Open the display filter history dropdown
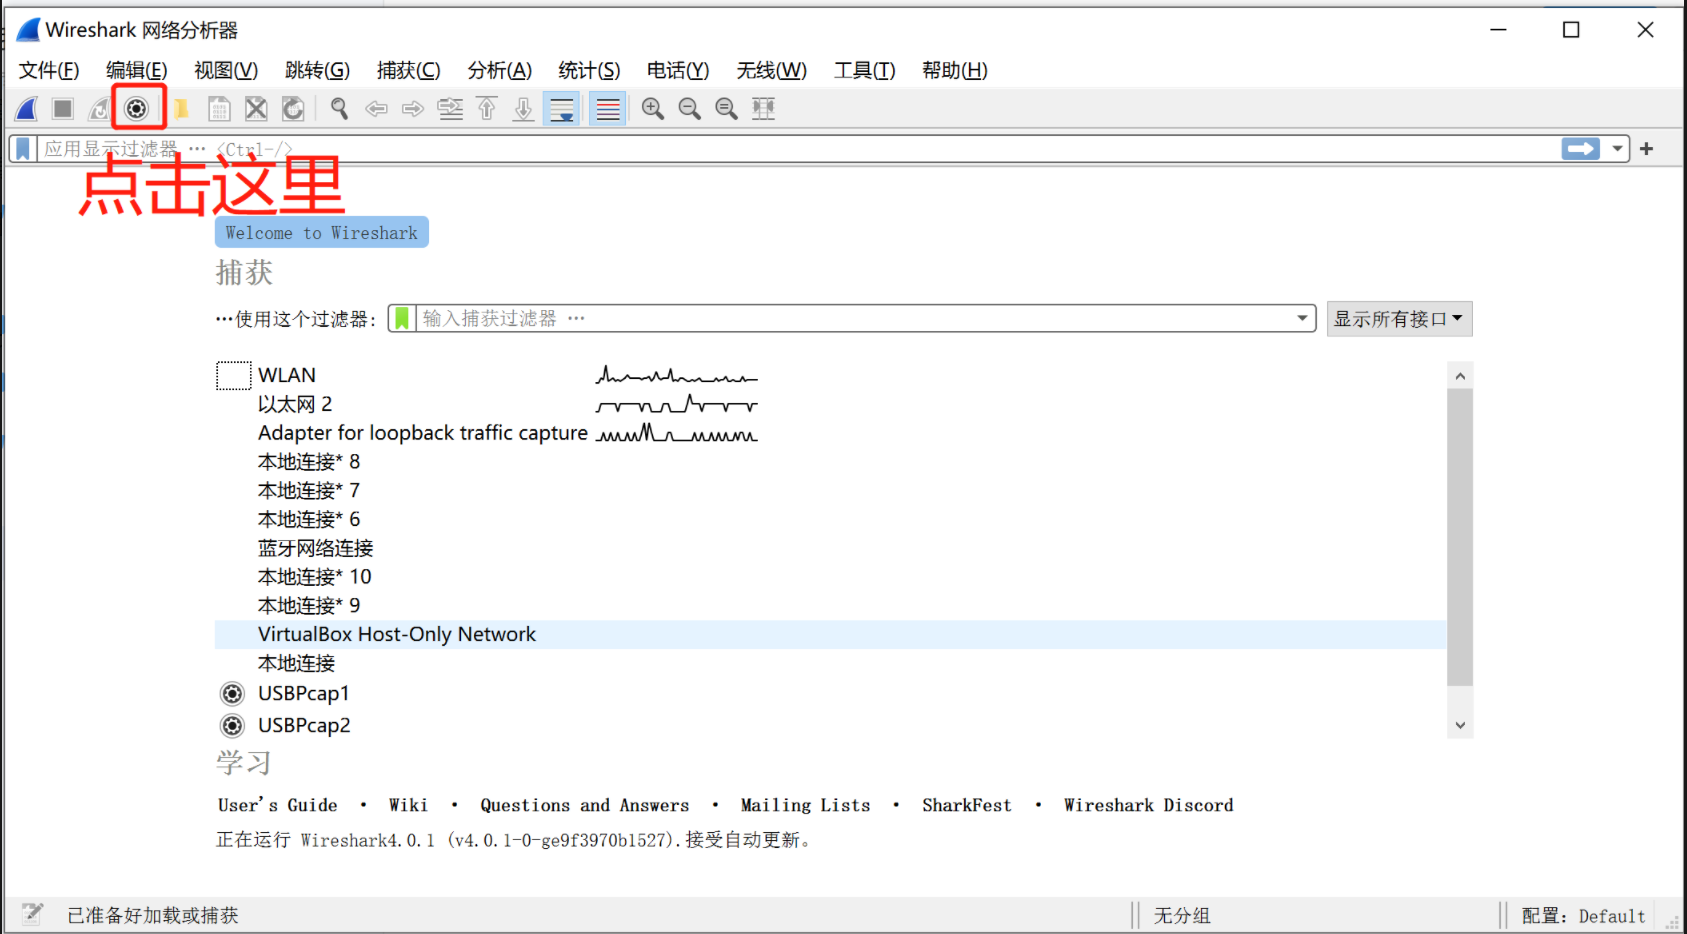The width and height of the screenshot is (1687, 934). pos(1617,149)
